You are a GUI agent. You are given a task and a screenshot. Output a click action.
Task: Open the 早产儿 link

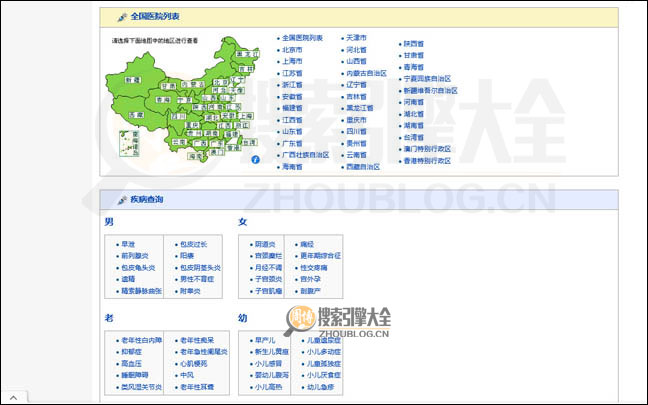265,340
